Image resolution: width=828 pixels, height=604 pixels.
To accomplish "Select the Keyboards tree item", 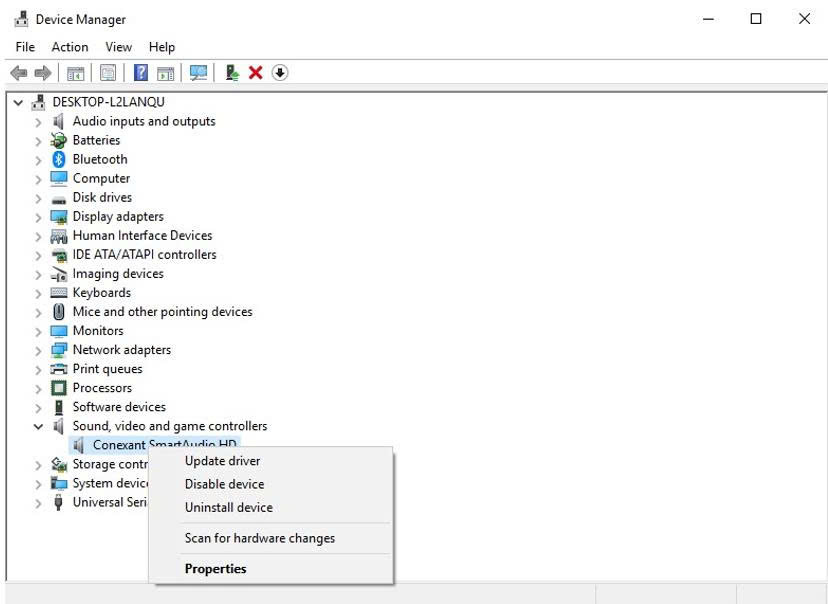I will click(x=101, y=293).
